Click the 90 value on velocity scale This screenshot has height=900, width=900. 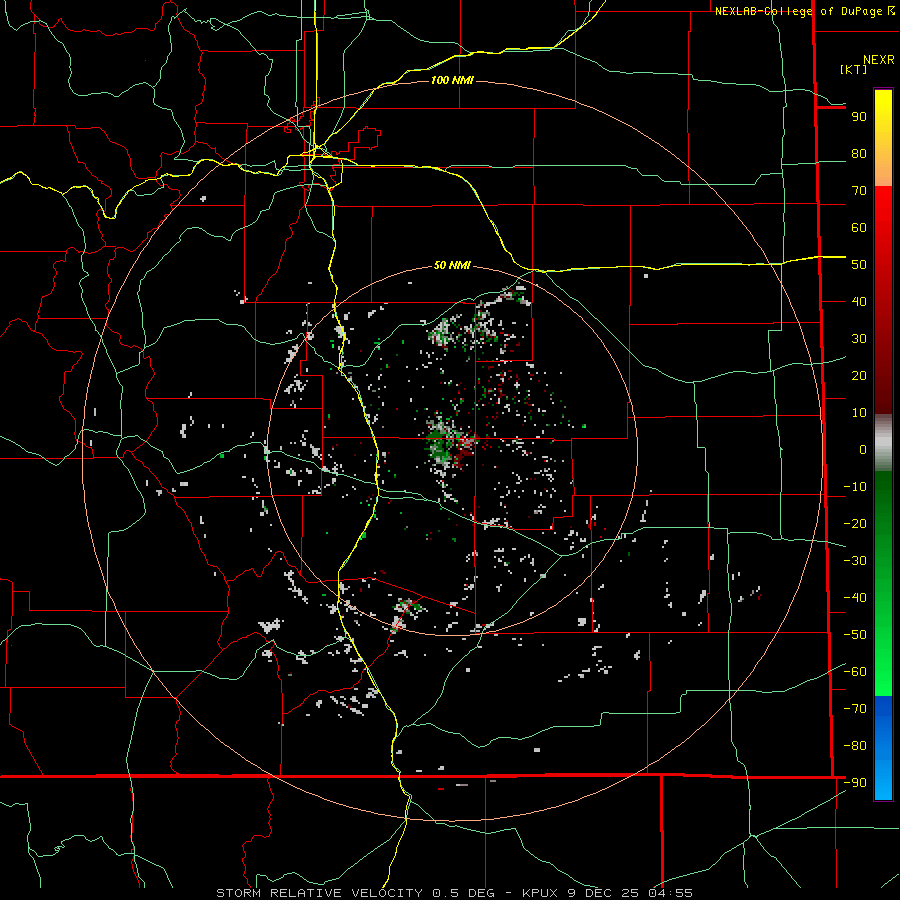pyautogui.click(x=859, y=117)
